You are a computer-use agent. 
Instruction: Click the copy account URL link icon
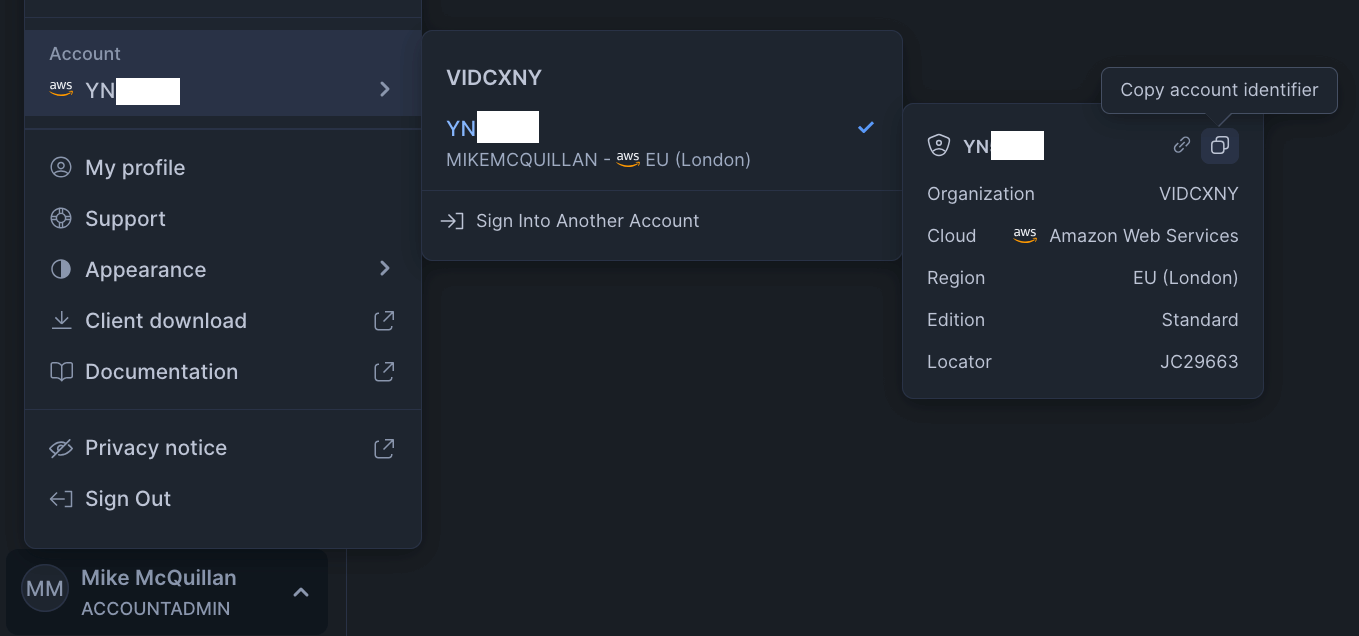[1182, 146]
